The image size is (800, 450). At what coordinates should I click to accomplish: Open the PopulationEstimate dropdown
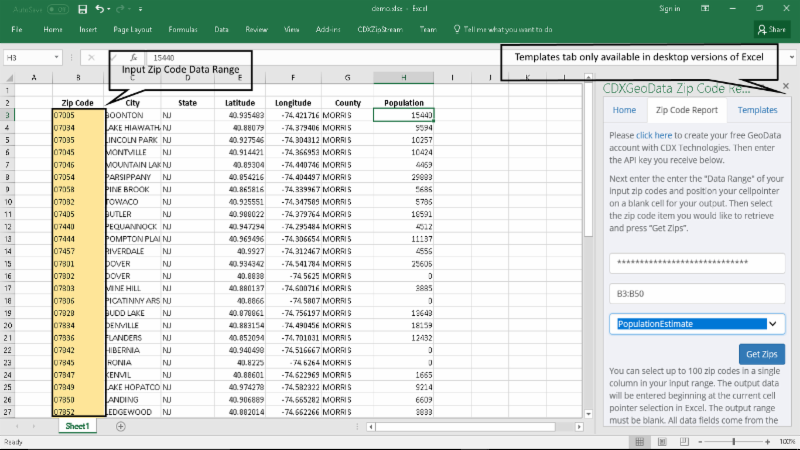[697, 324]
